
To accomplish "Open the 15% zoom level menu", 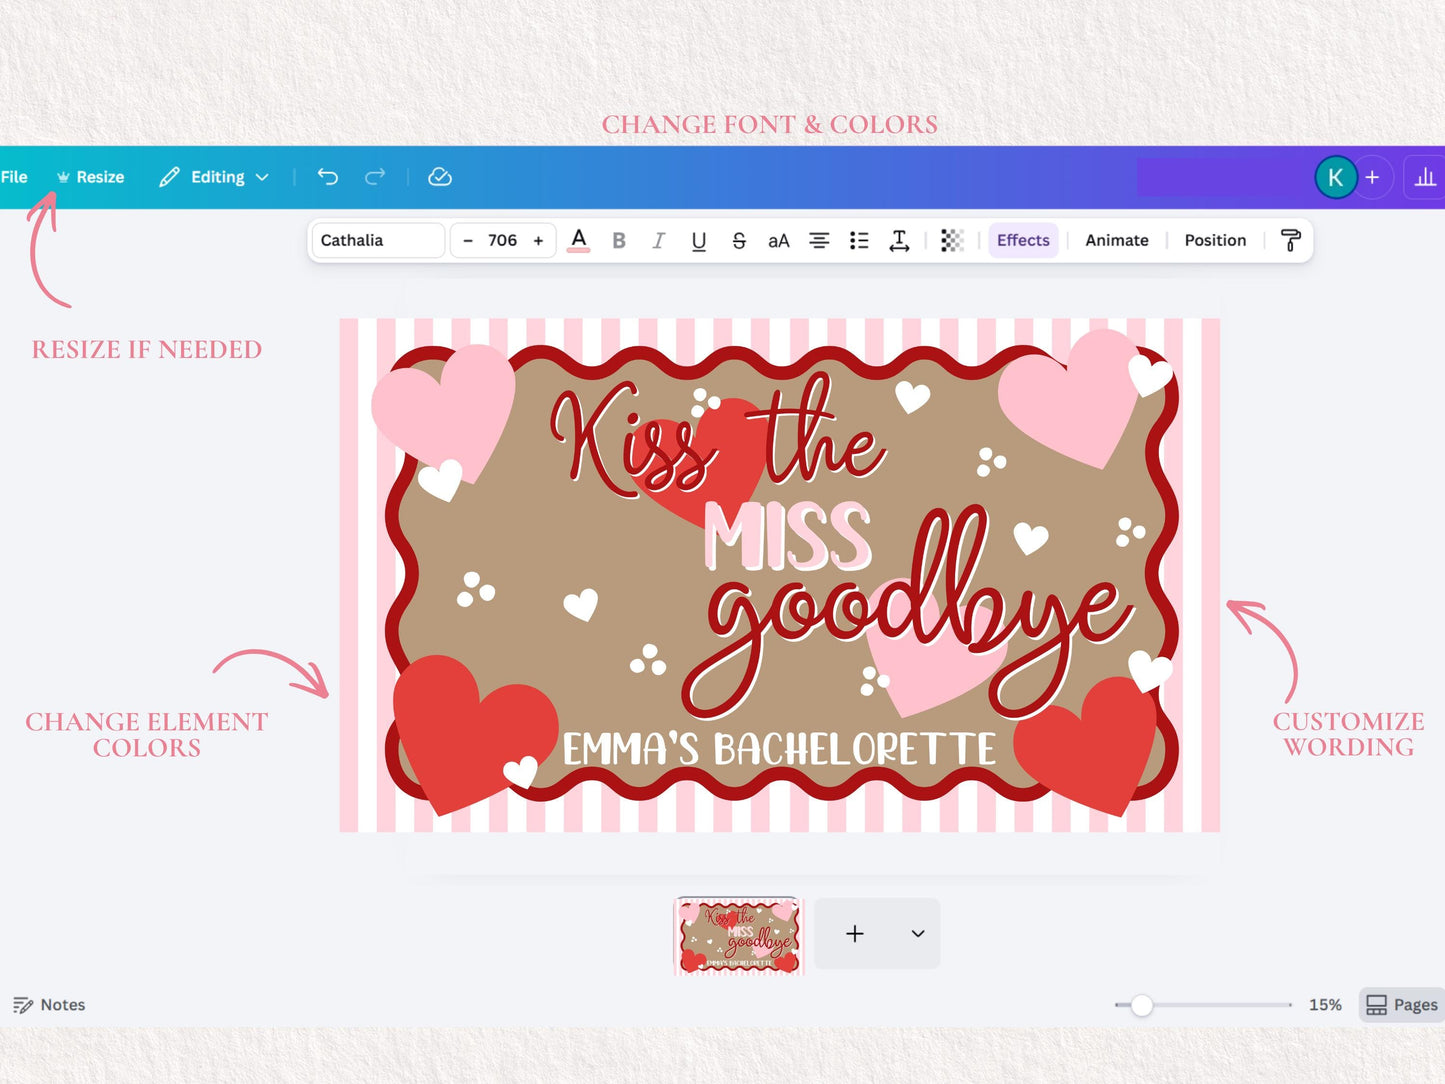I will 1325,1005.
